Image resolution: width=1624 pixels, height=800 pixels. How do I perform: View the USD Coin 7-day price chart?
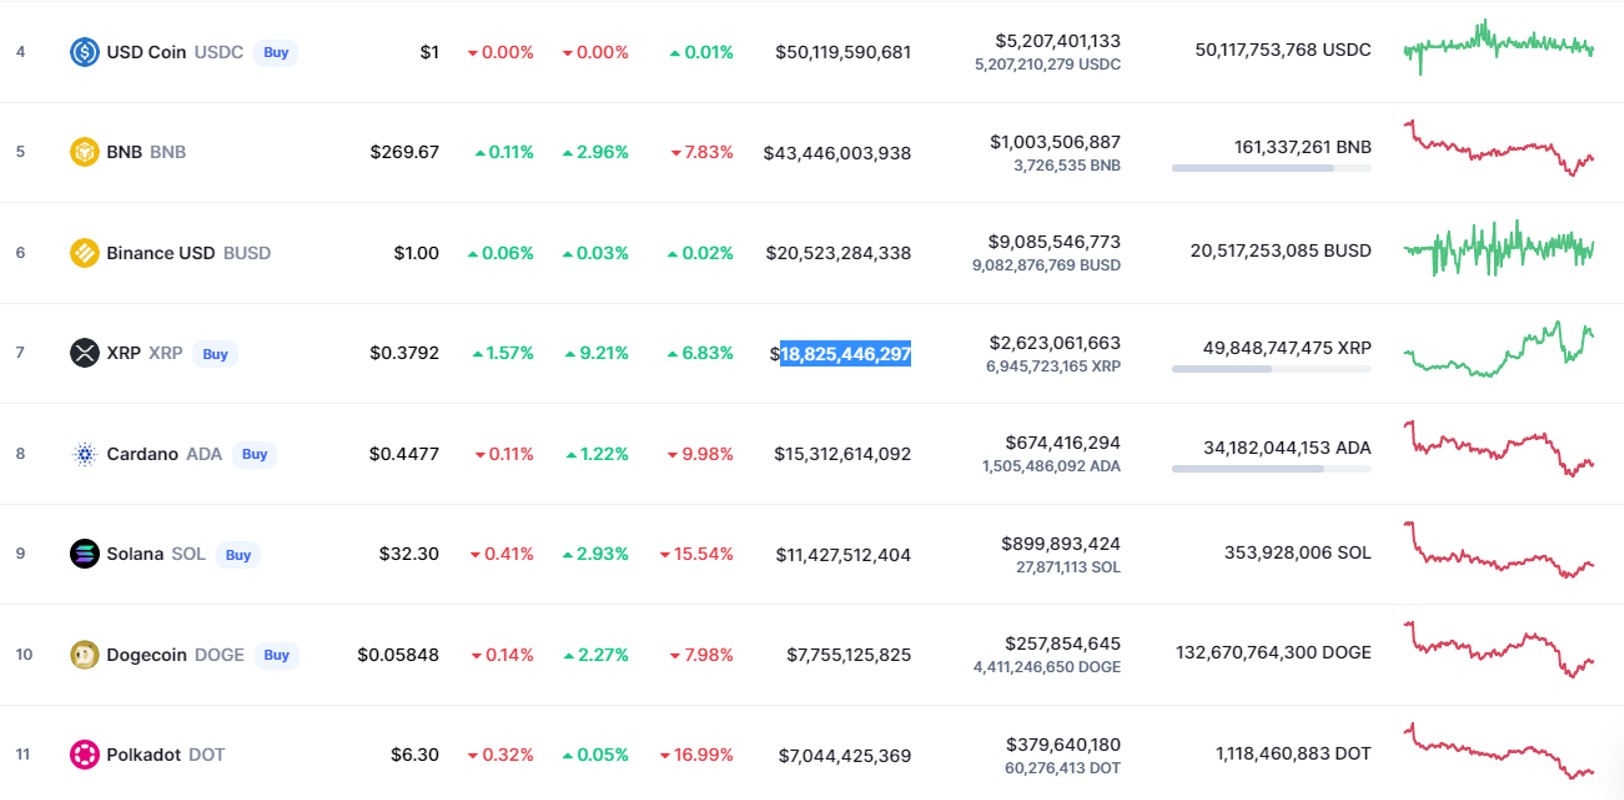click(1498, 47)
